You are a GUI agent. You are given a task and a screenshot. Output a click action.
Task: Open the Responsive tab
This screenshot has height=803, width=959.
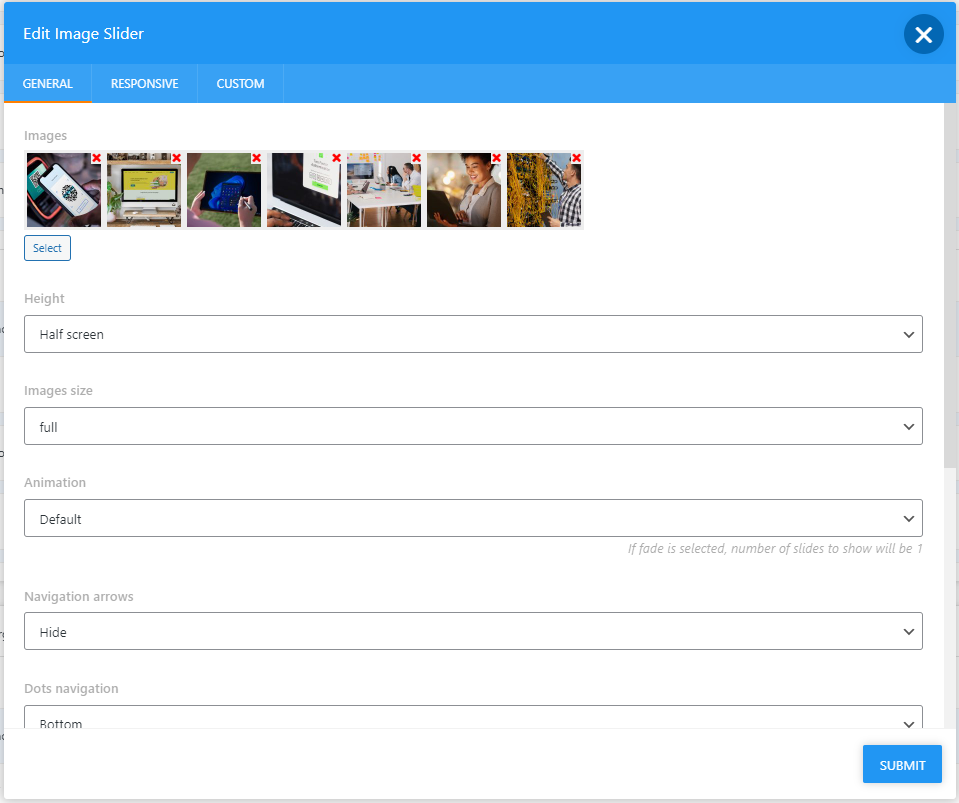click(144, 84)
